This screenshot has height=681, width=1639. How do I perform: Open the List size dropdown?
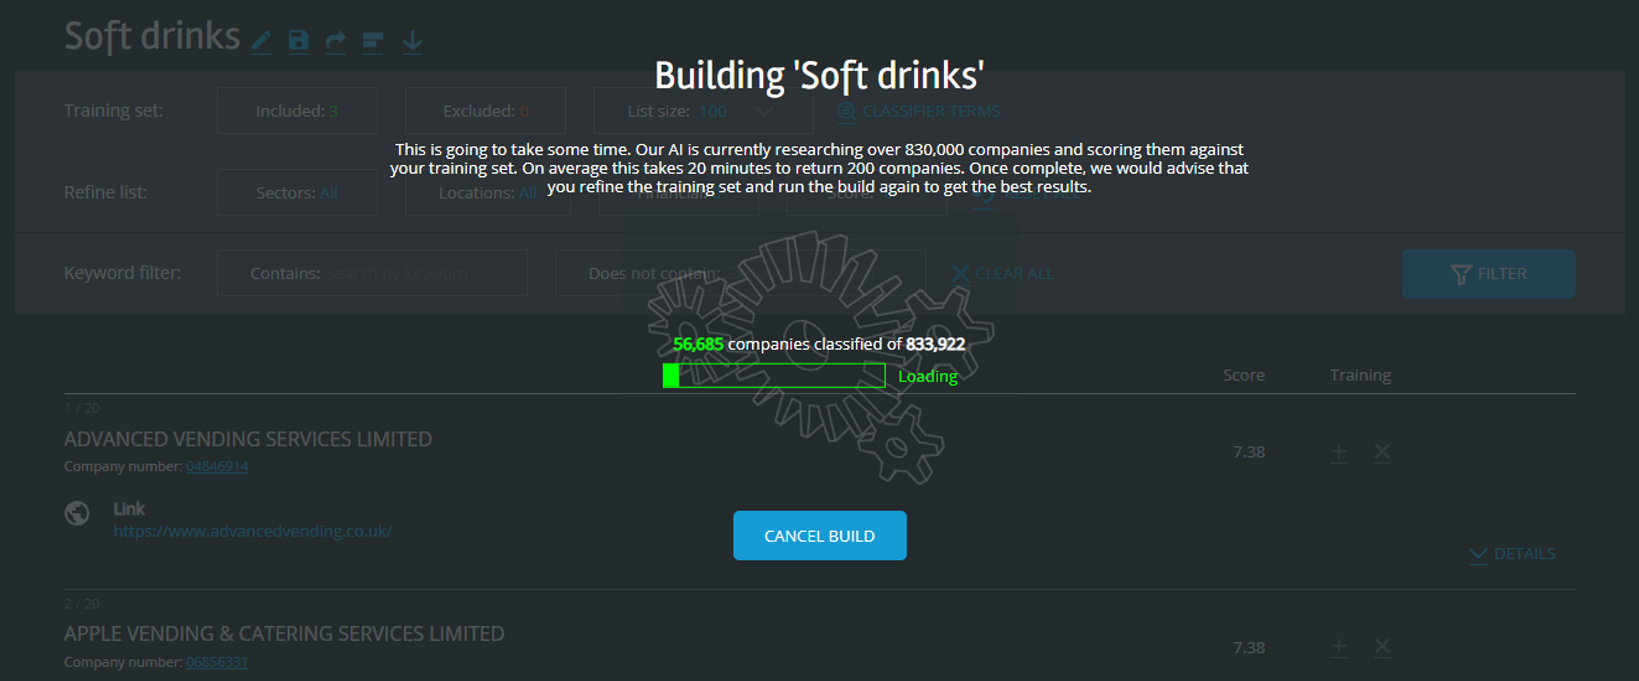point(703,111)
